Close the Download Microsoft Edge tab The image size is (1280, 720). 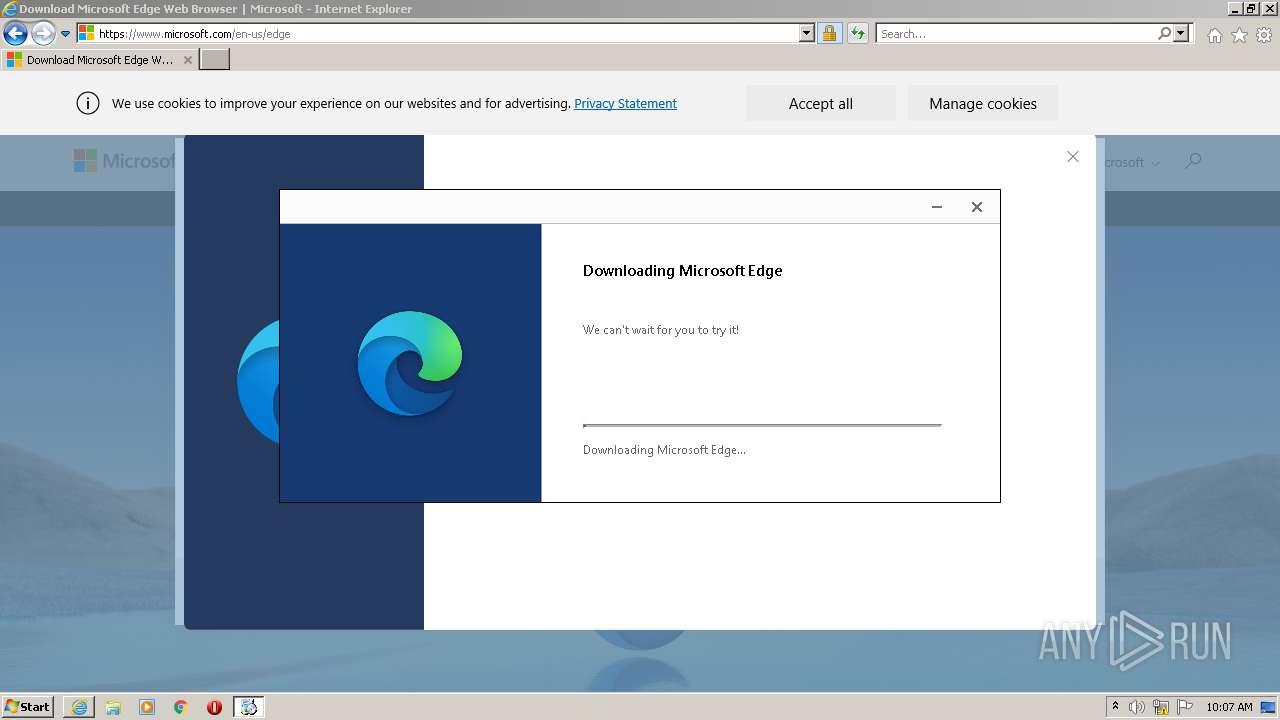(187, 60)
